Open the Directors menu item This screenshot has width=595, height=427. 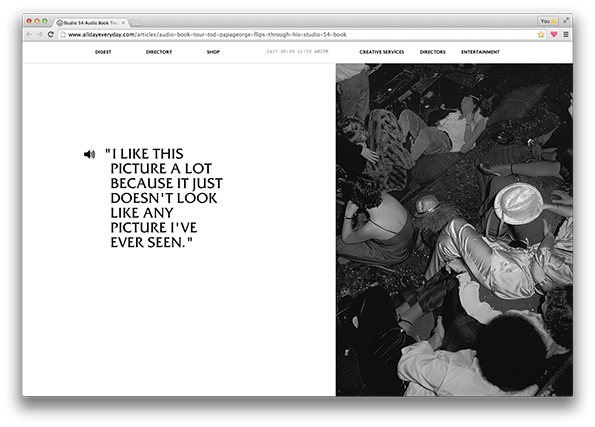click(433, 52)
